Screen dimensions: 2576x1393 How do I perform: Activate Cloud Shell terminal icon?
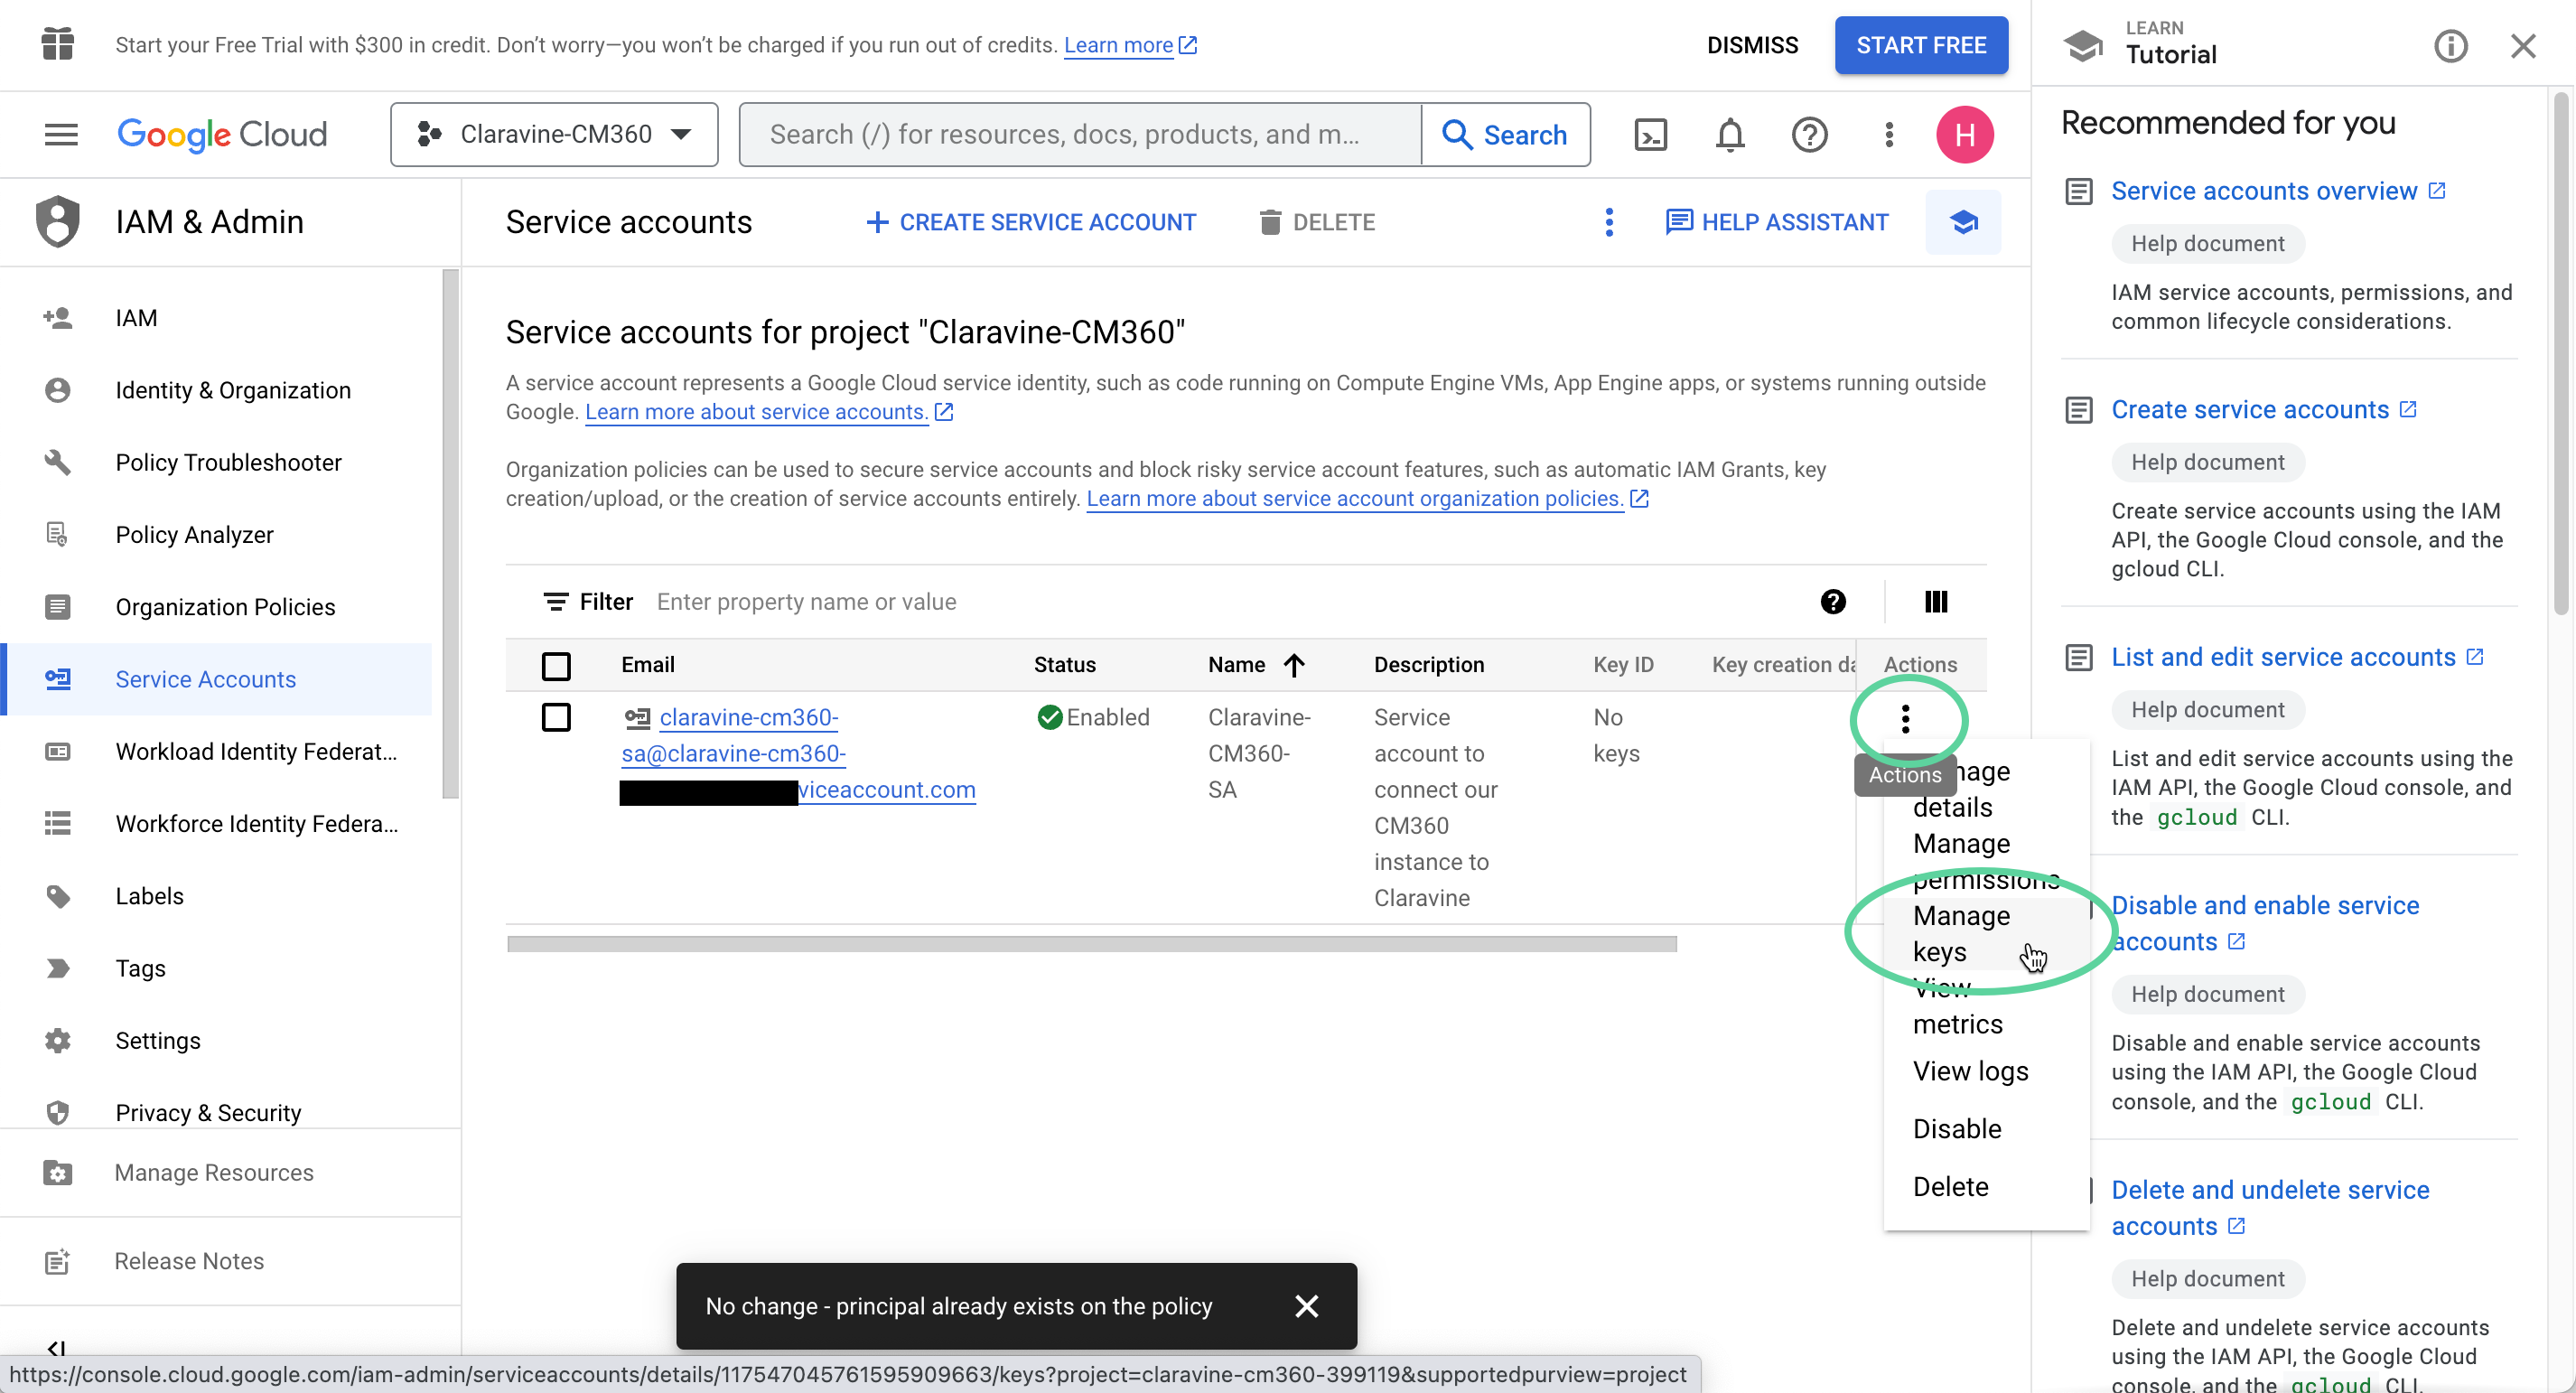tap(1651, 134)
